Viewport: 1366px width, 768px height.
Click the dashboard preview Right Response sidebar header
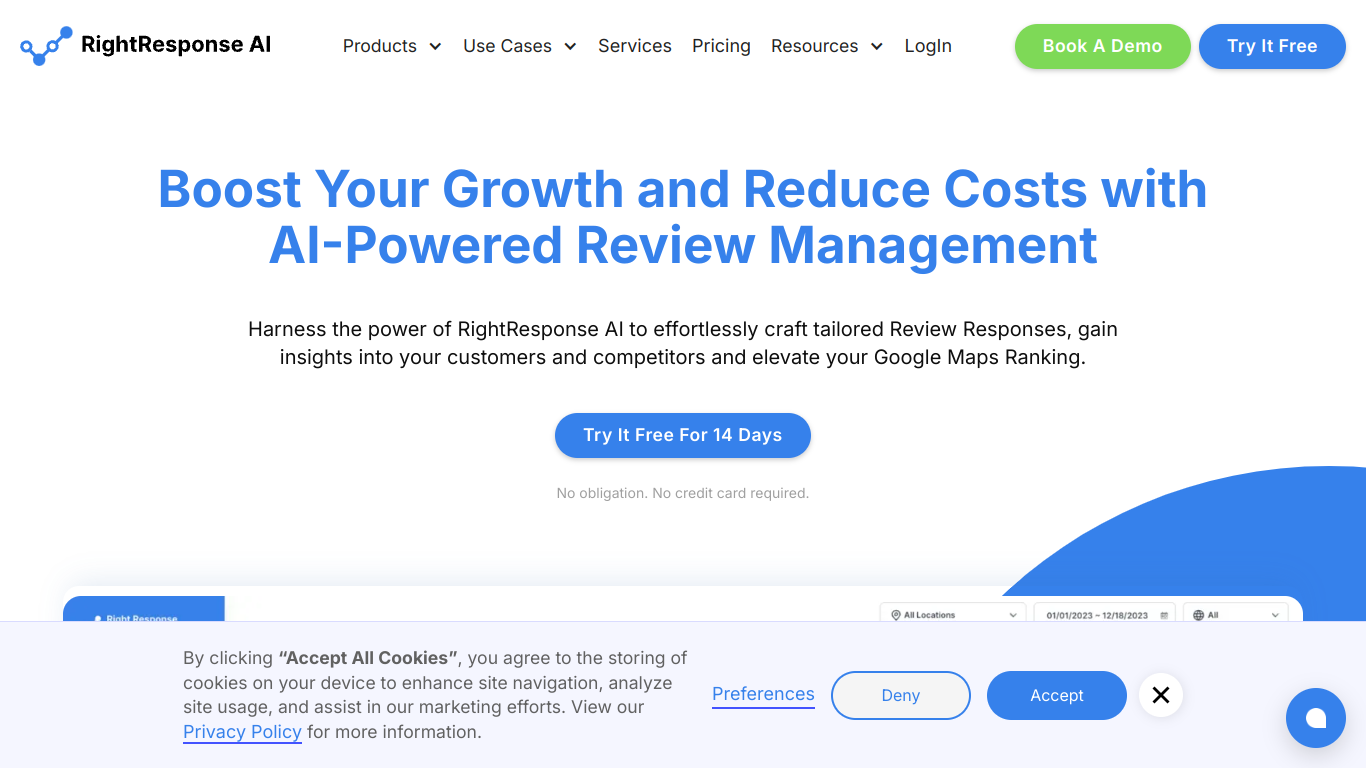[144, 609]
